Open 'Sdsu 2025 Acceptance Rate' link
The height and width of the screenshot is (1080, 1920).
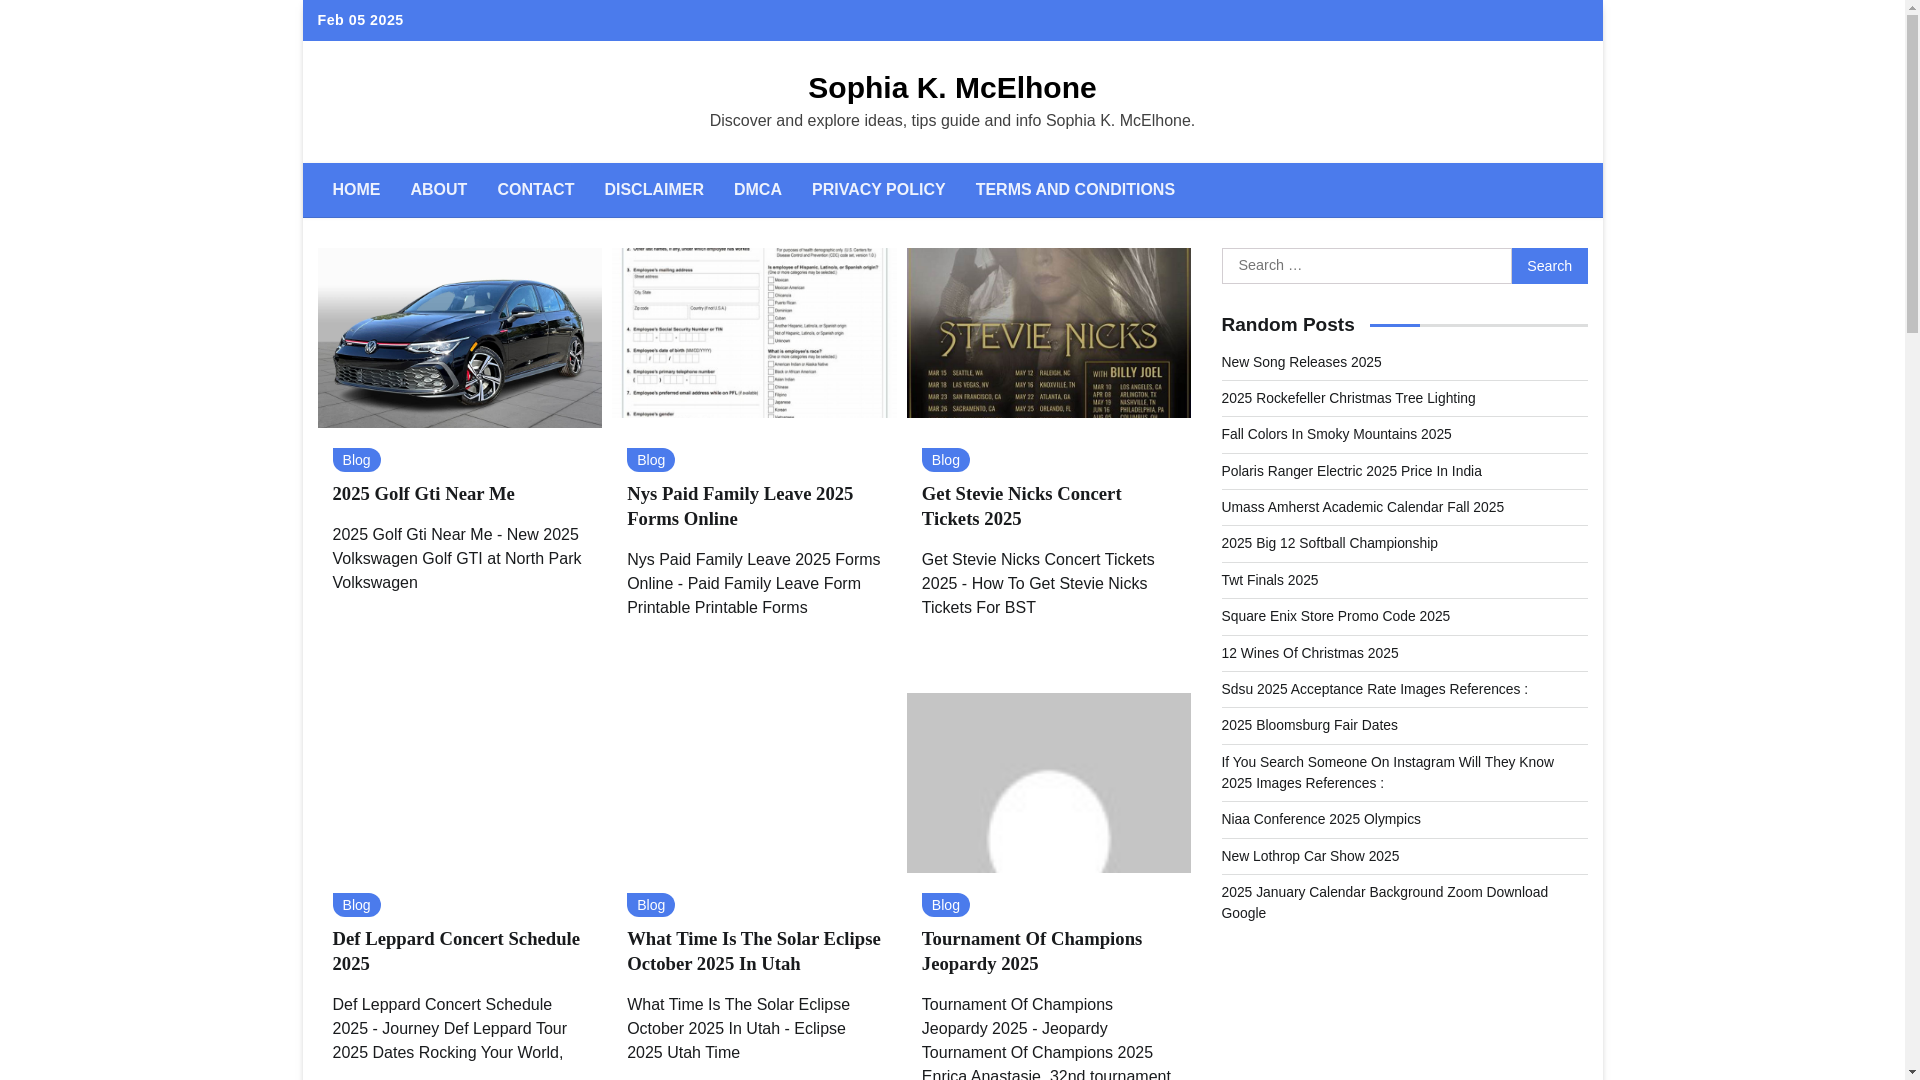[x=1374, y=689]
